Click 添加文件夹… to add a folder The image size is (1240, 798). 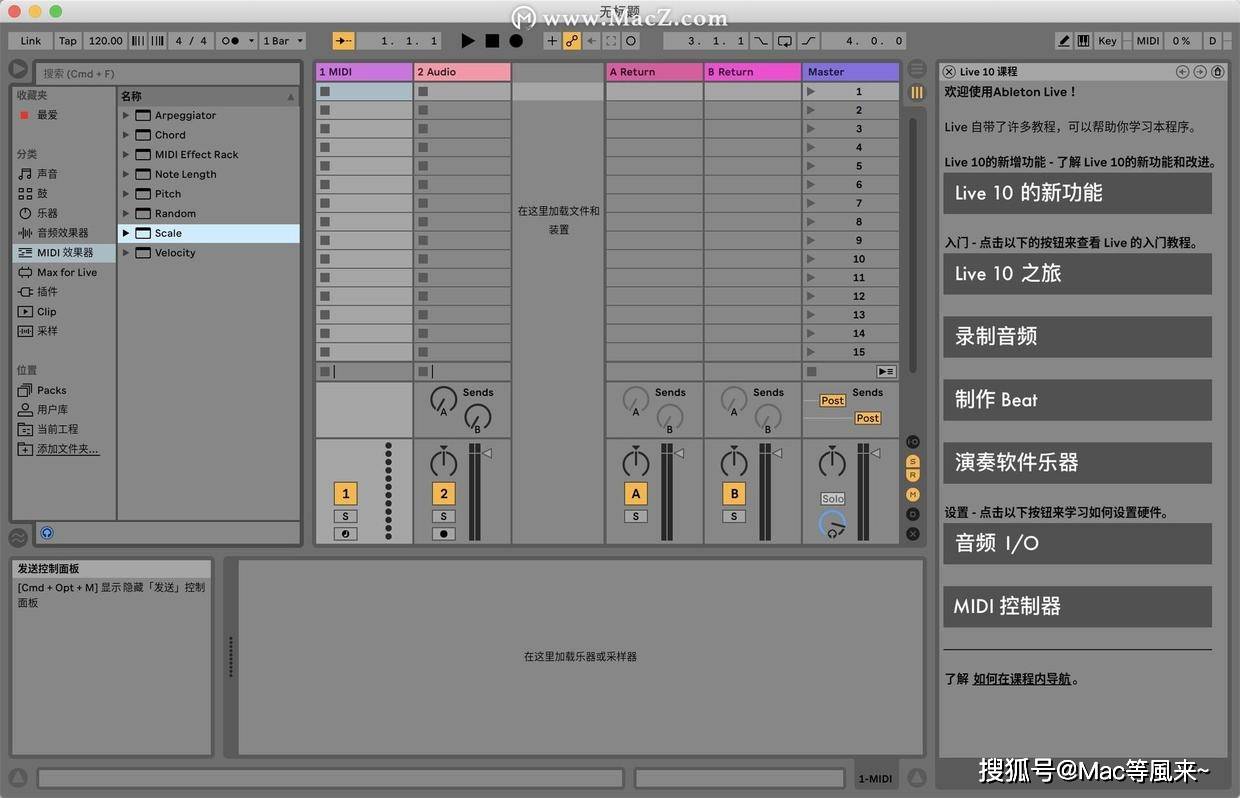click(x=67, y=449)
